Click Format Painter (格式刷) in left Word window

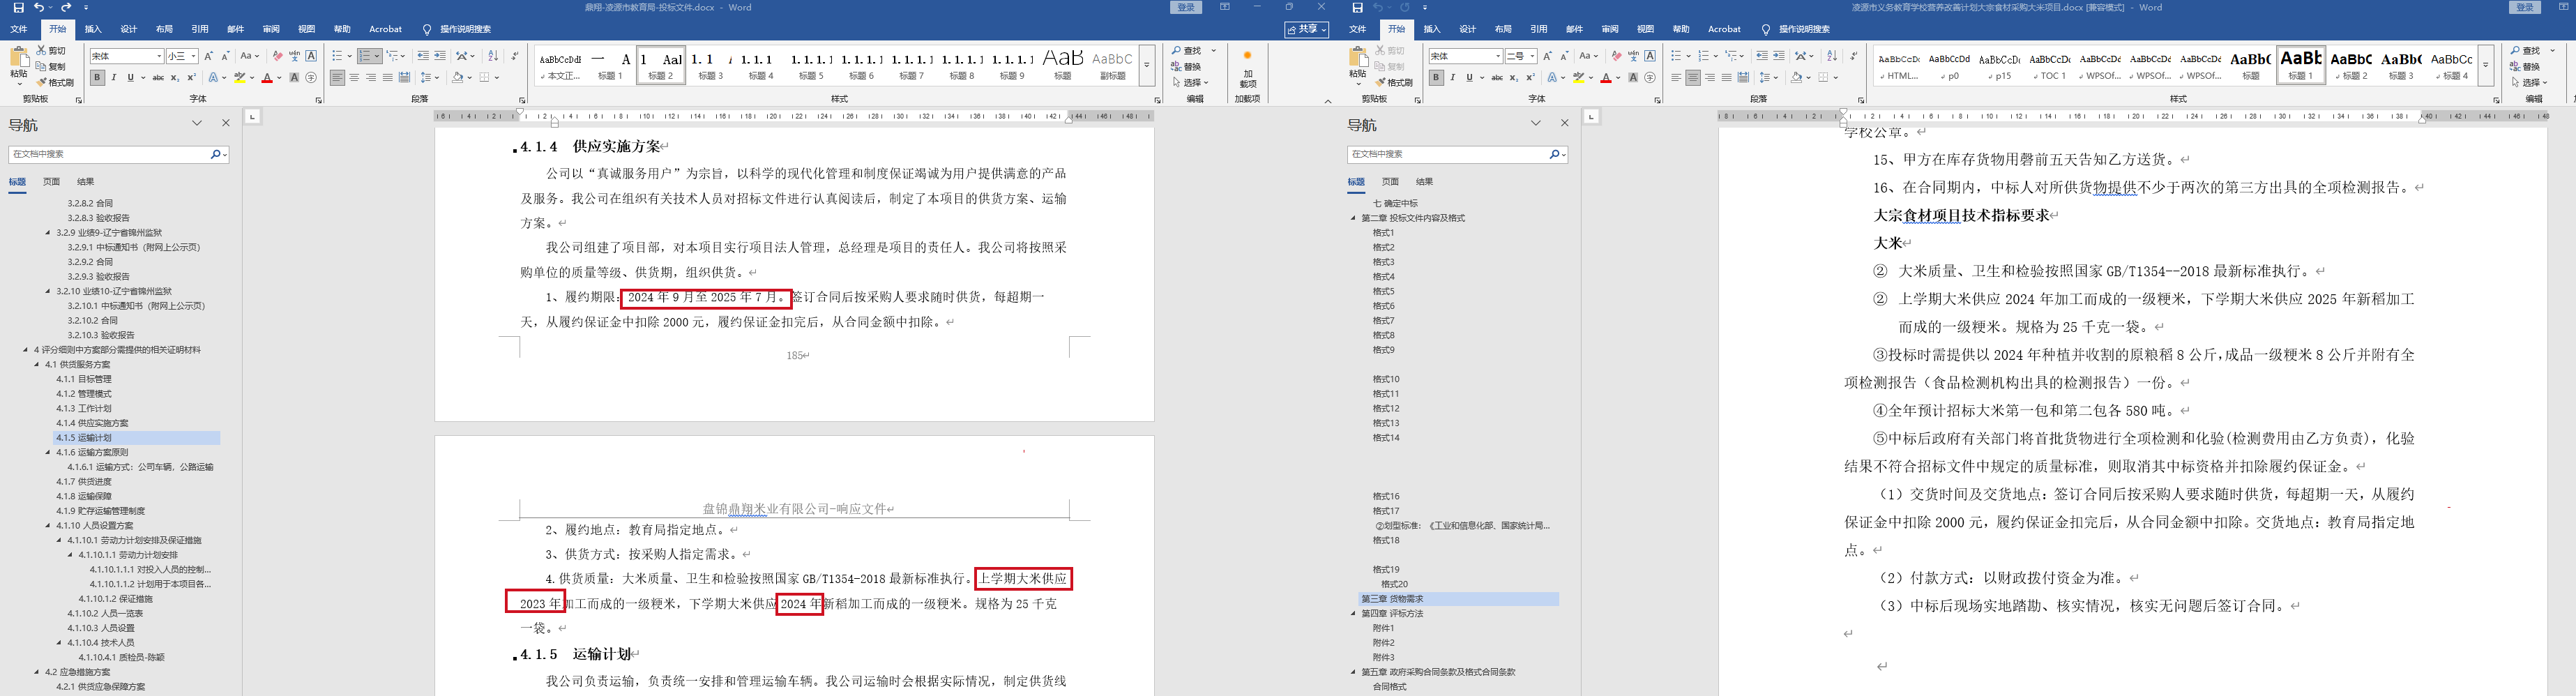coord(55,82)
